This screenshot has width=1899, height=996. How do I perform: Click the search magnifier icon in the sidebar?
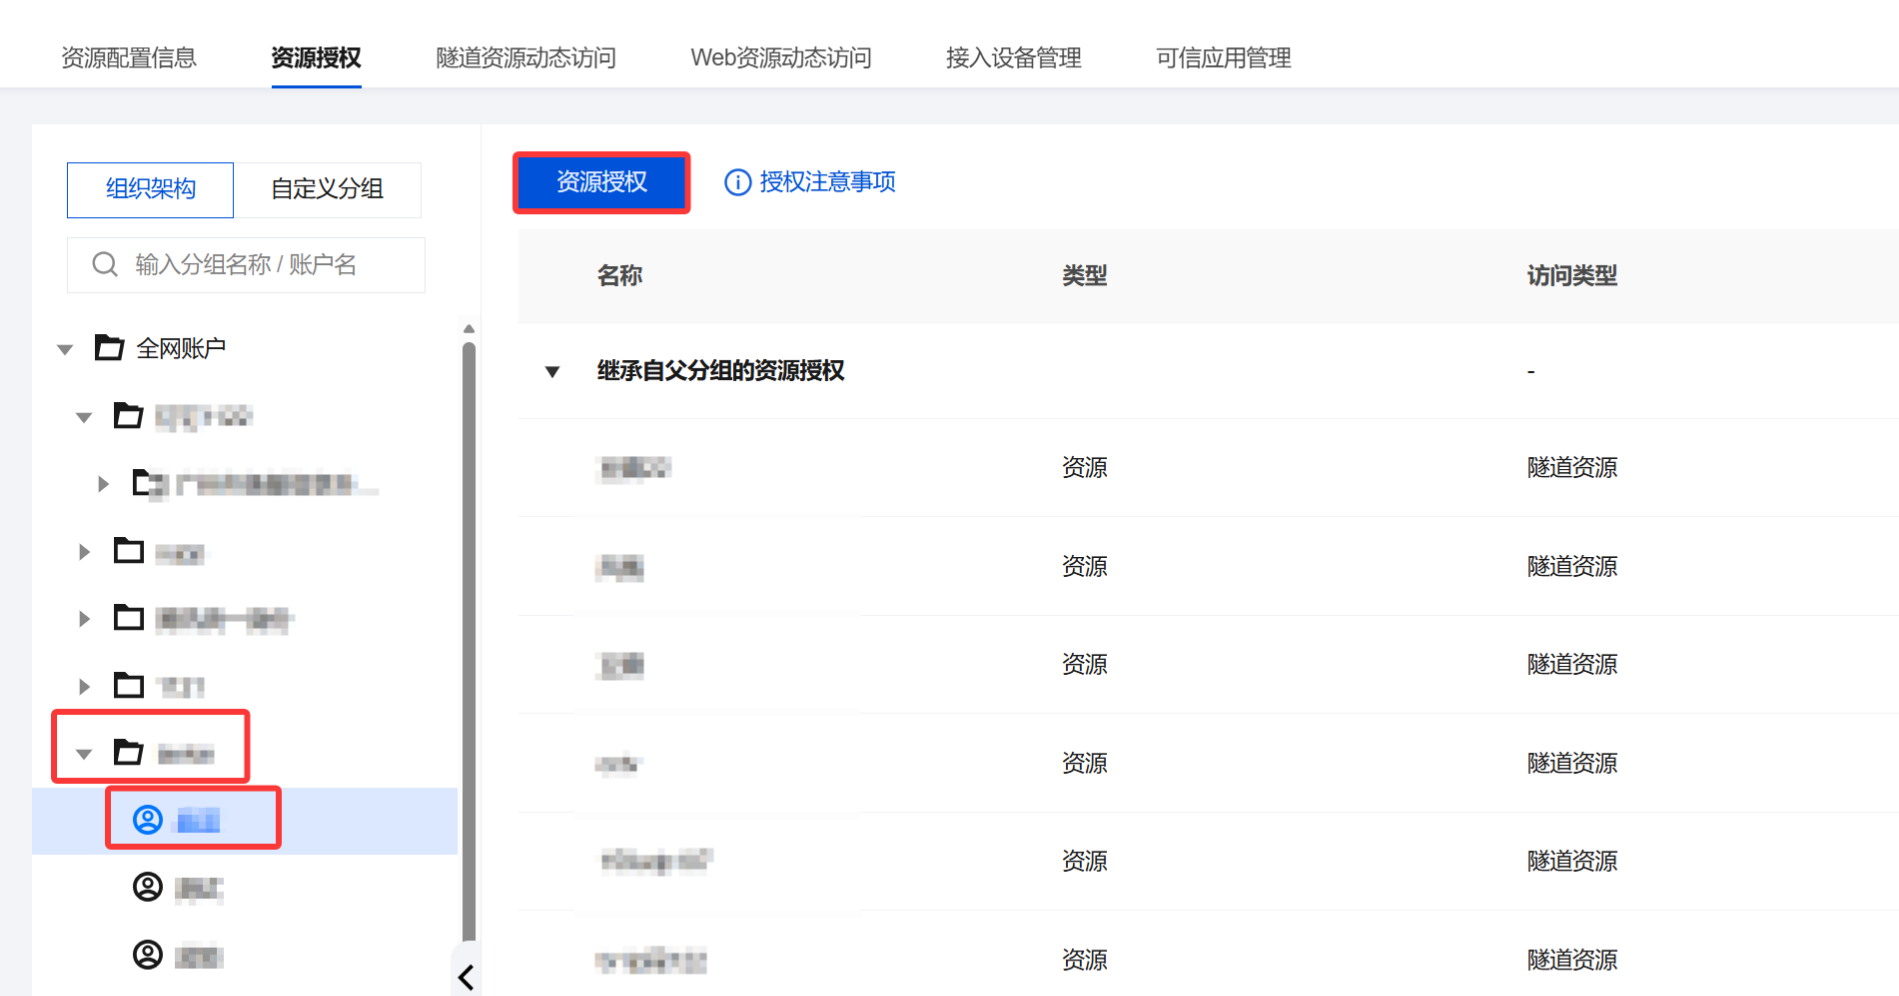pyautogui.click(x=104, y=264)
